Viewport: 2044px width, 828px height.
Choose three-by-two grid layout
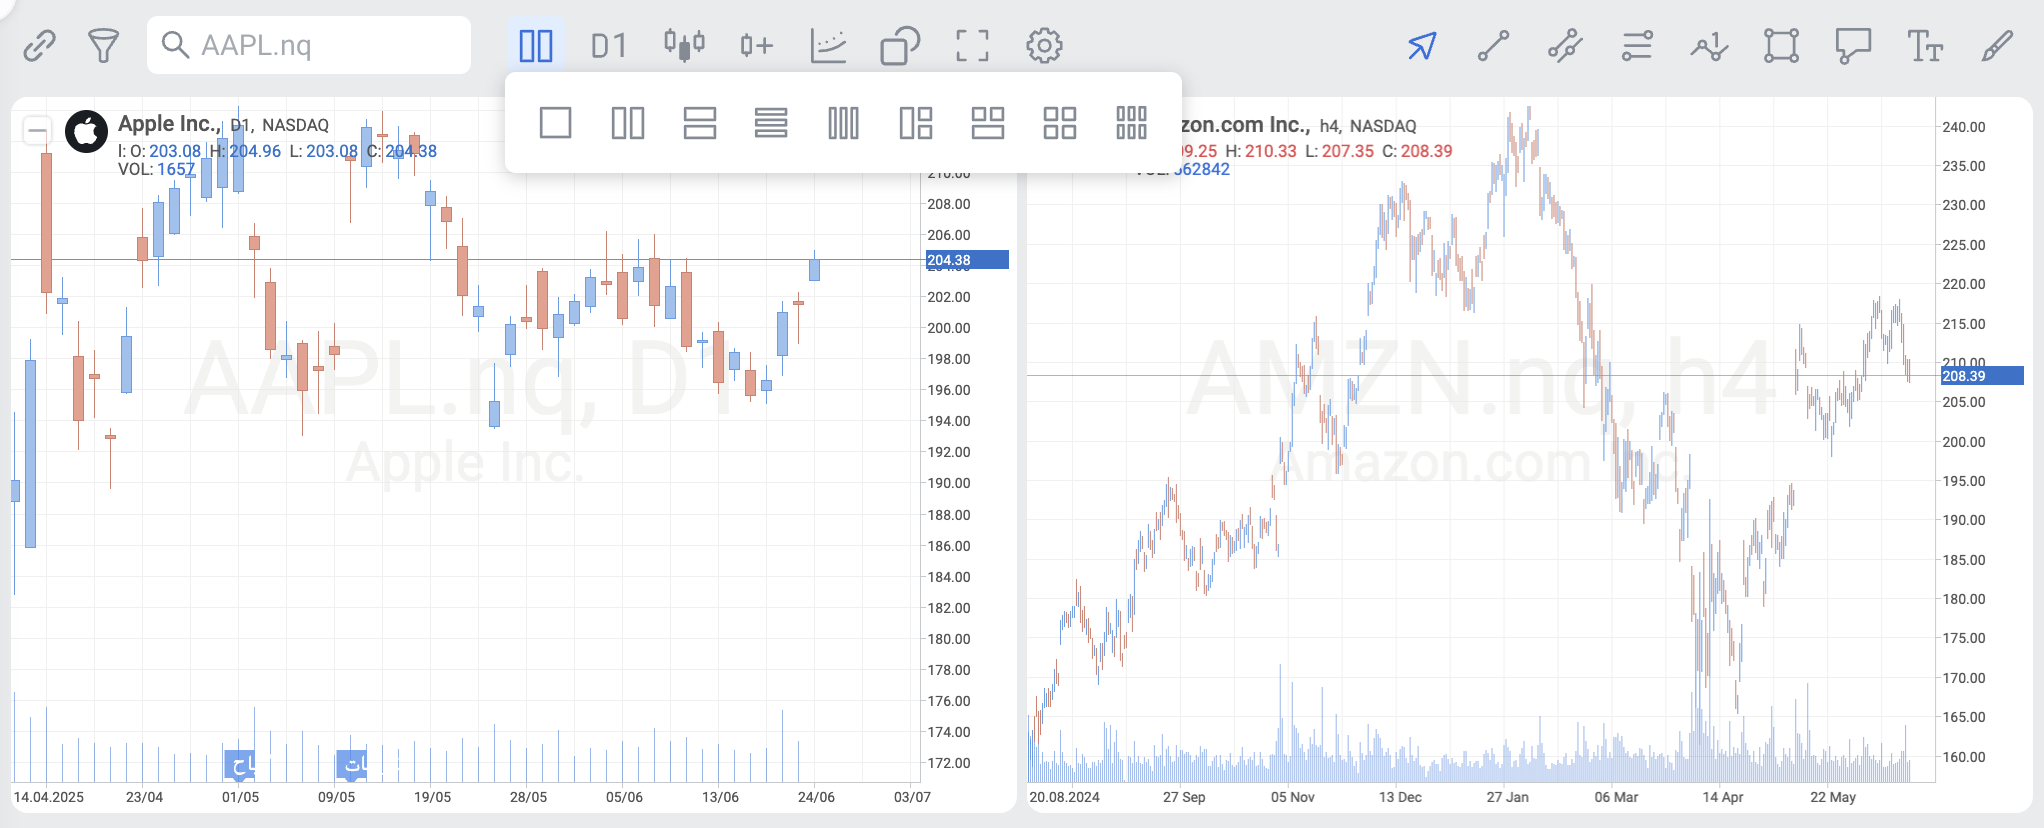coord(1131,123)
